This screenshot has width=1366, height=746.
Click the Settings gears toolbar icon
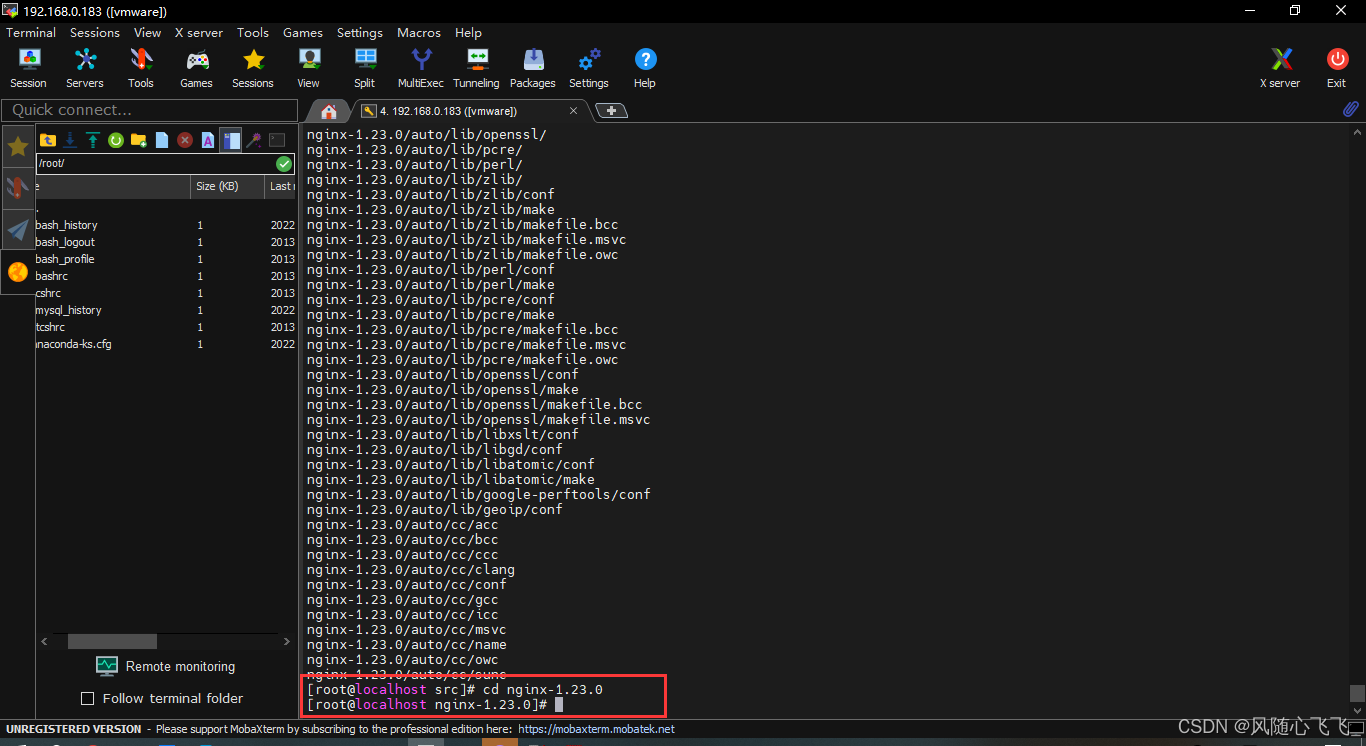(589, 68)
